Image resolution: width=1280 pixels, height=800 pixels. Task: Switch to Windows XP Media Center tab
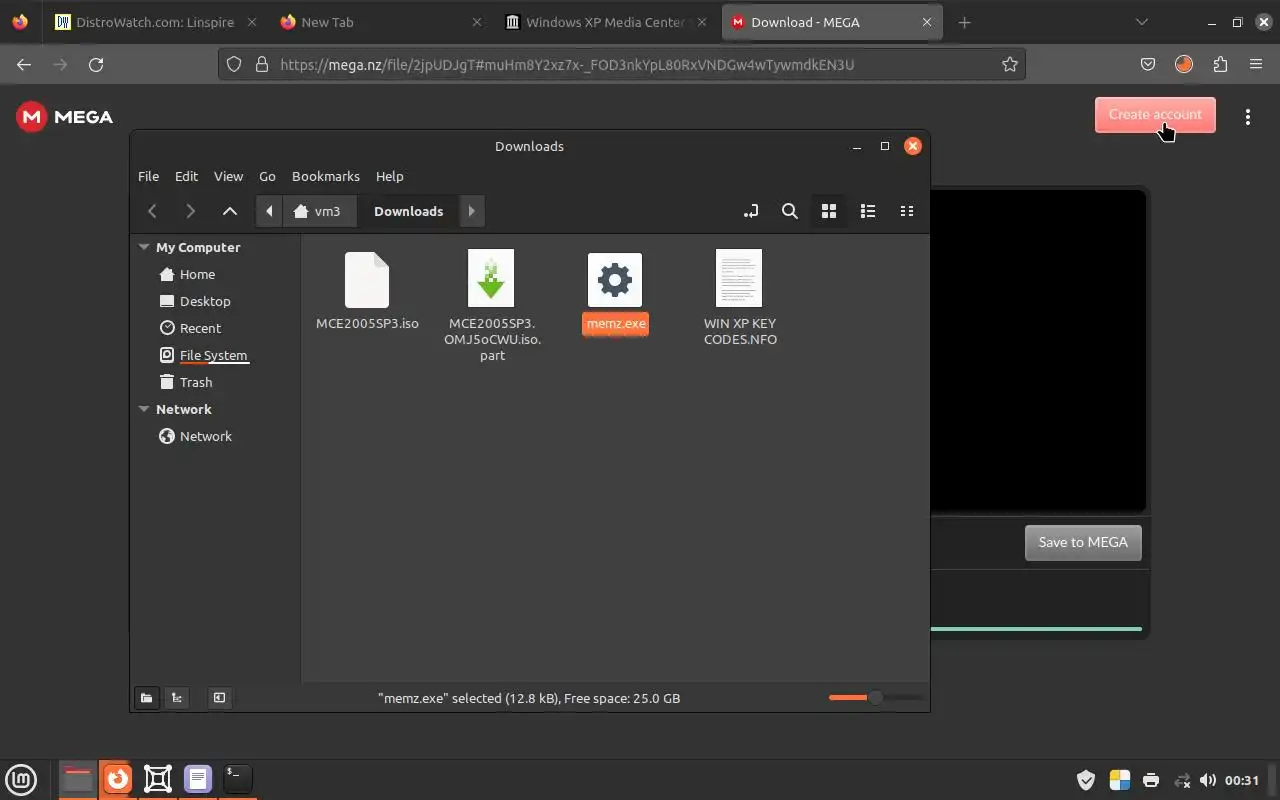click(606, 22)
